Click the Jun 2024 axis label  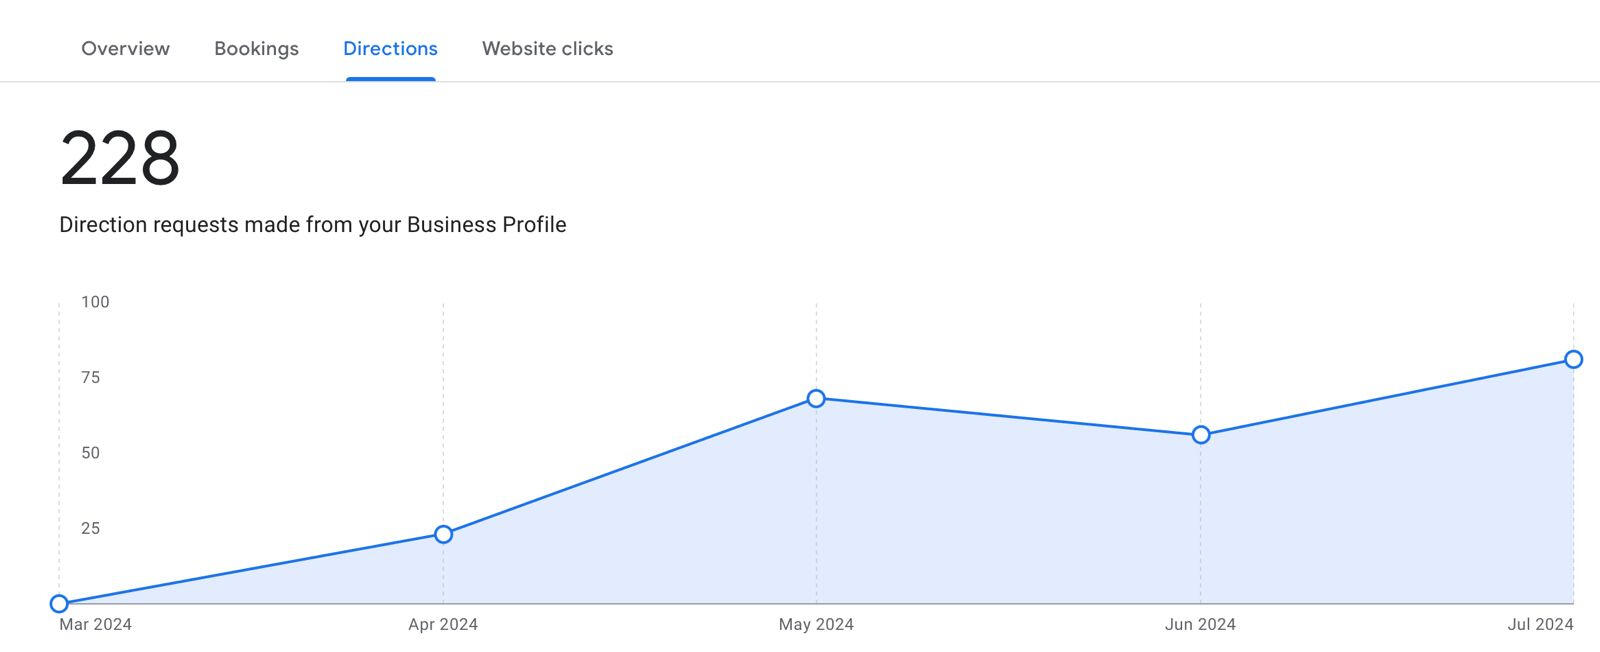click(1199, 624)
